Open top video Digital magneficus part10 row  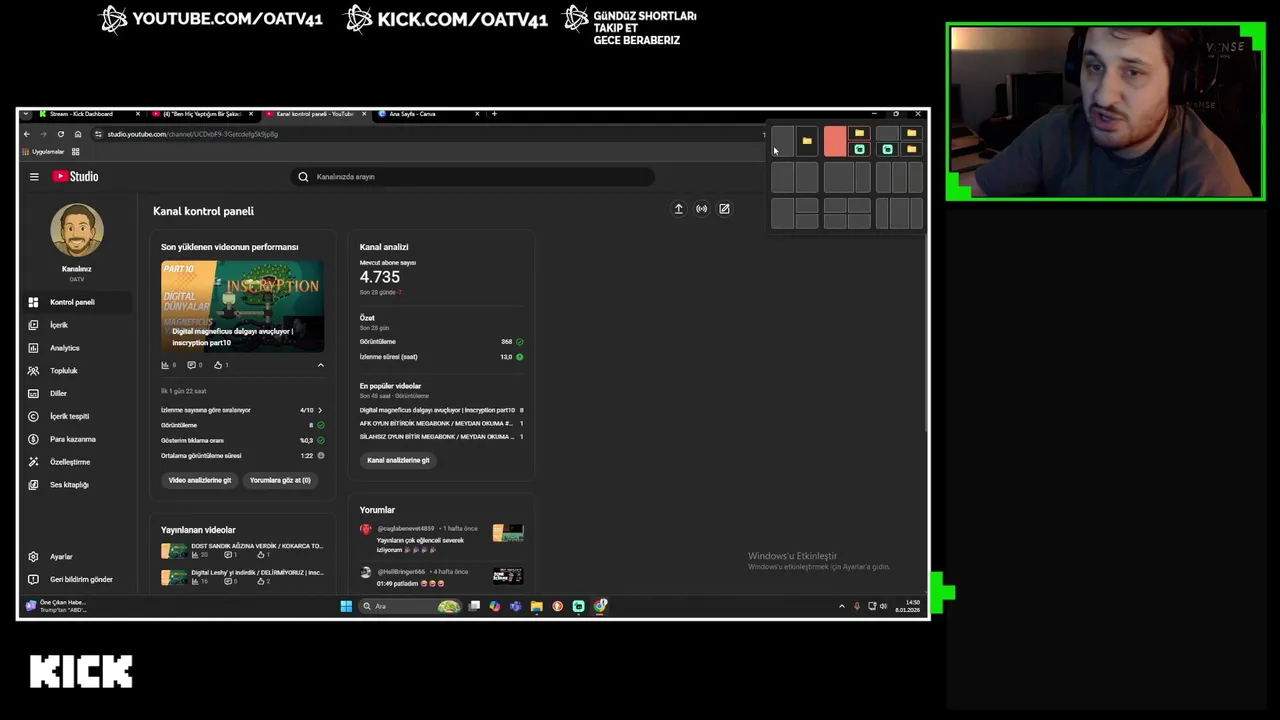(x=441, y=410)
